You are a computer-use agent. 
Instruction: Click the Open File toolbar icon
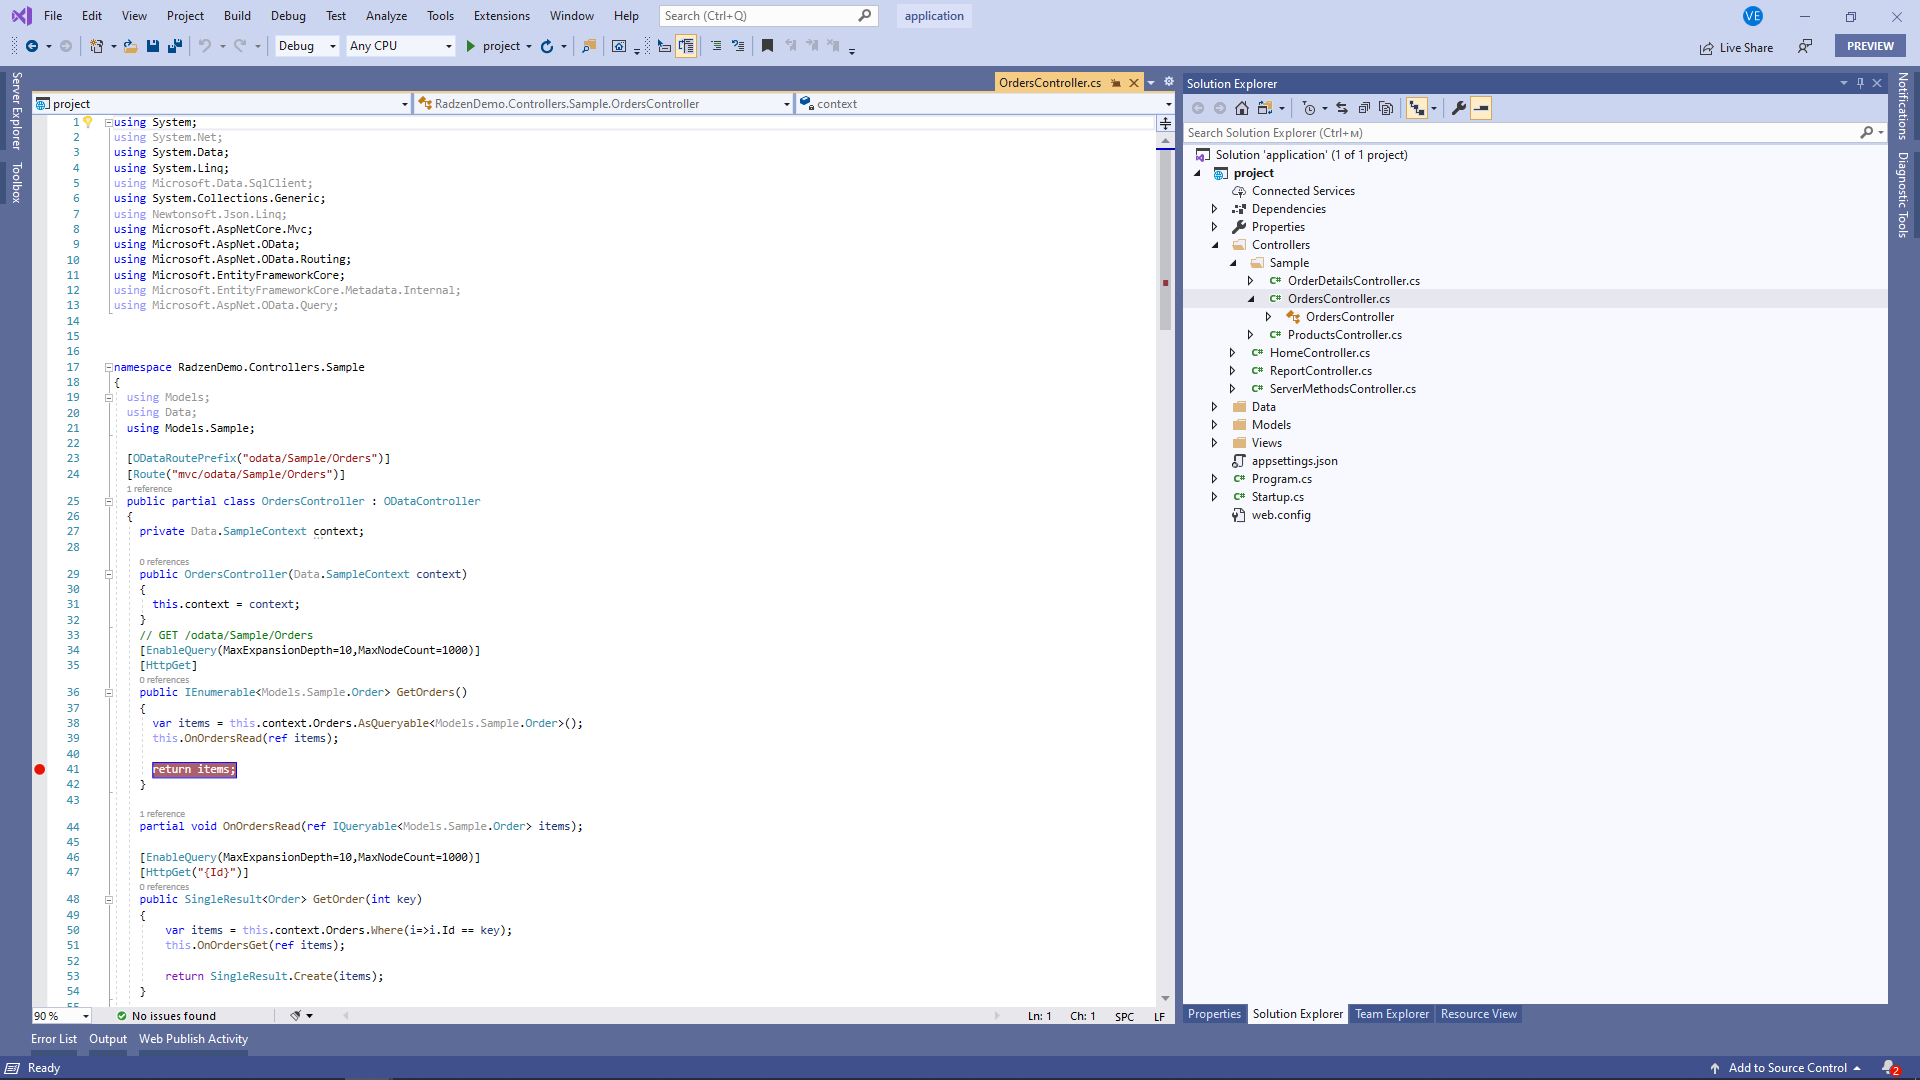click(130, 46)
